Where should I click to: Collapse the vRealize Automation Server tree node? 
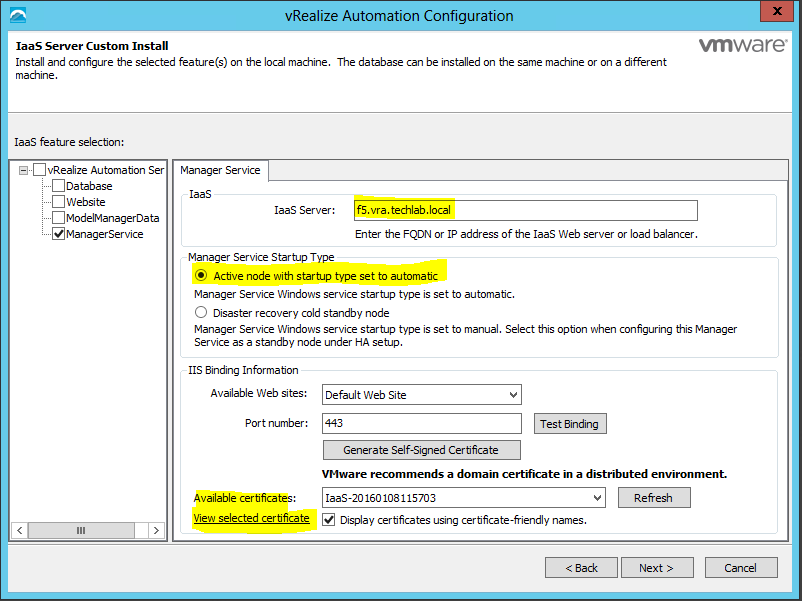[24, 170]
